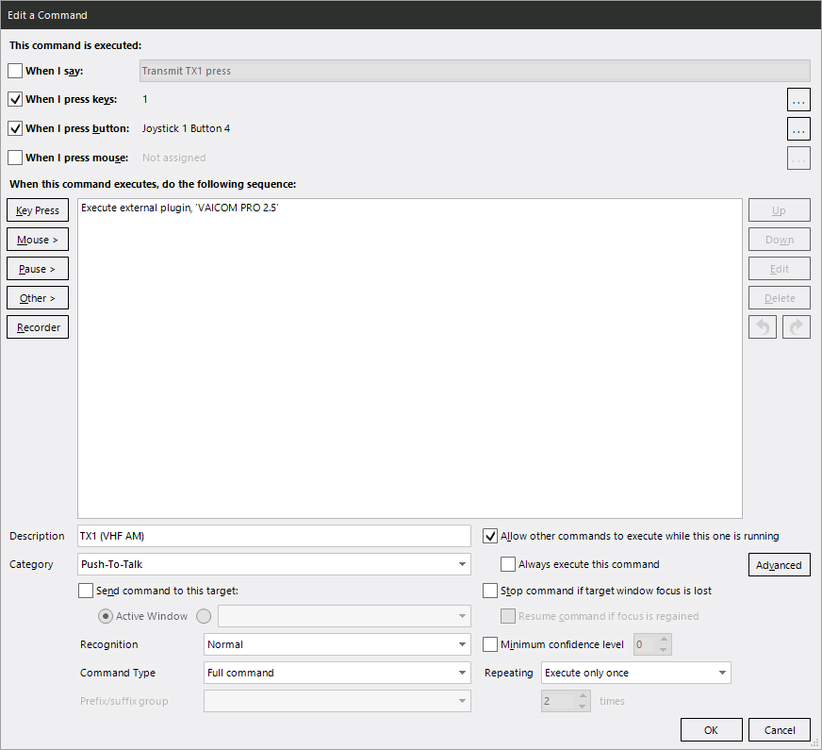Open the Pause > actions menu
This screenshot has width=822, height=750.
coord(38,269)
